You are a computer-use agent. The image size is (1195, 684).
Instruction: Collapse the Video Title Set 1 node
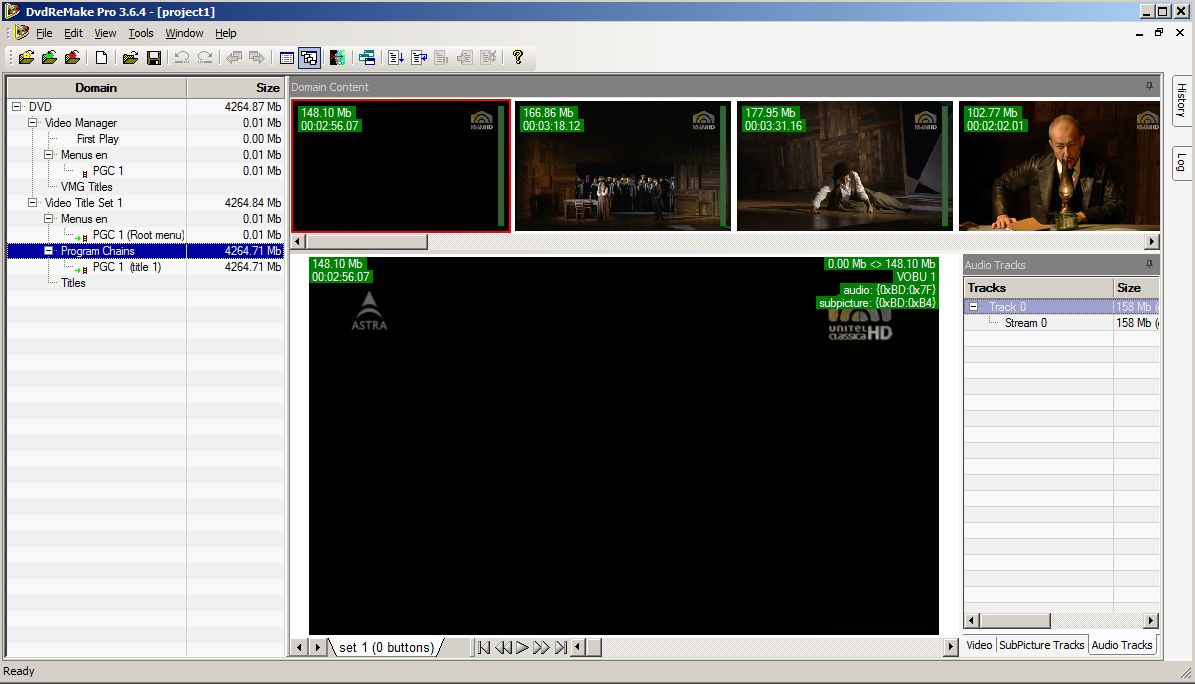point(33,203)
